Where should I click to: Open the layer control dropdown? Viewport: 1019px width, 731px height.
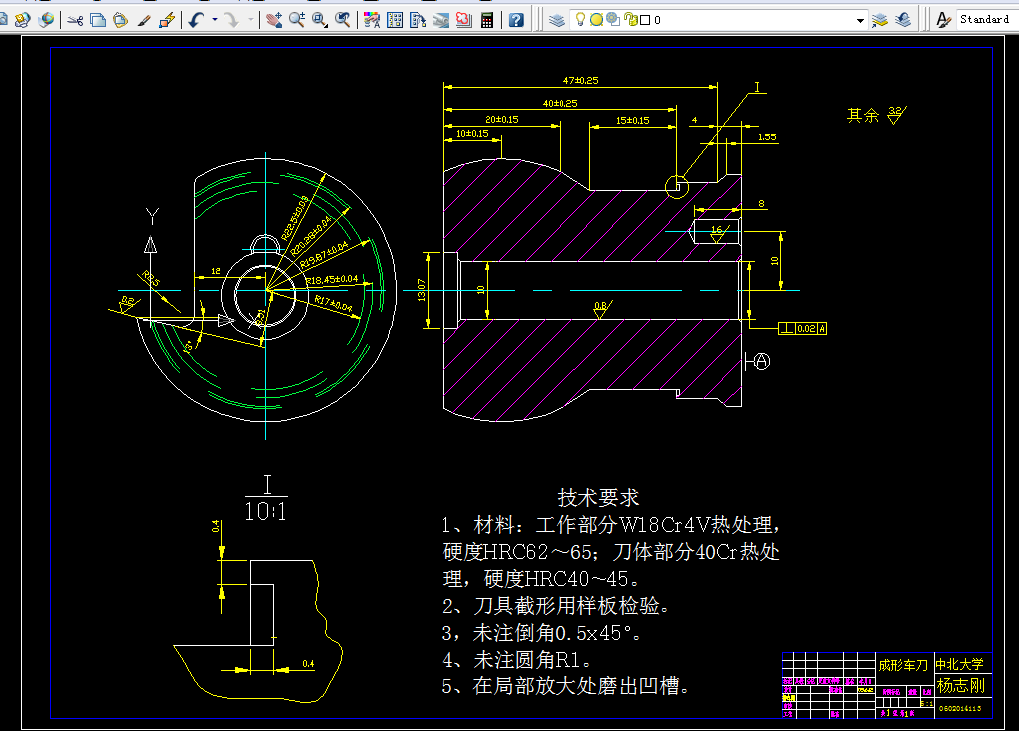pos(861,18)
